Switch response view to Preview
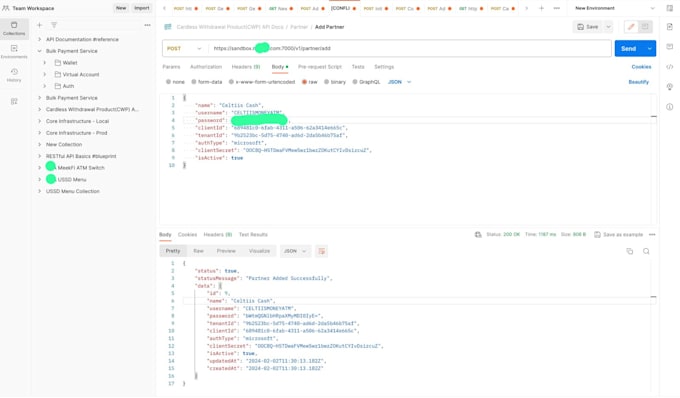This screenshot has width=680, height=398. [x=226, y=251]
